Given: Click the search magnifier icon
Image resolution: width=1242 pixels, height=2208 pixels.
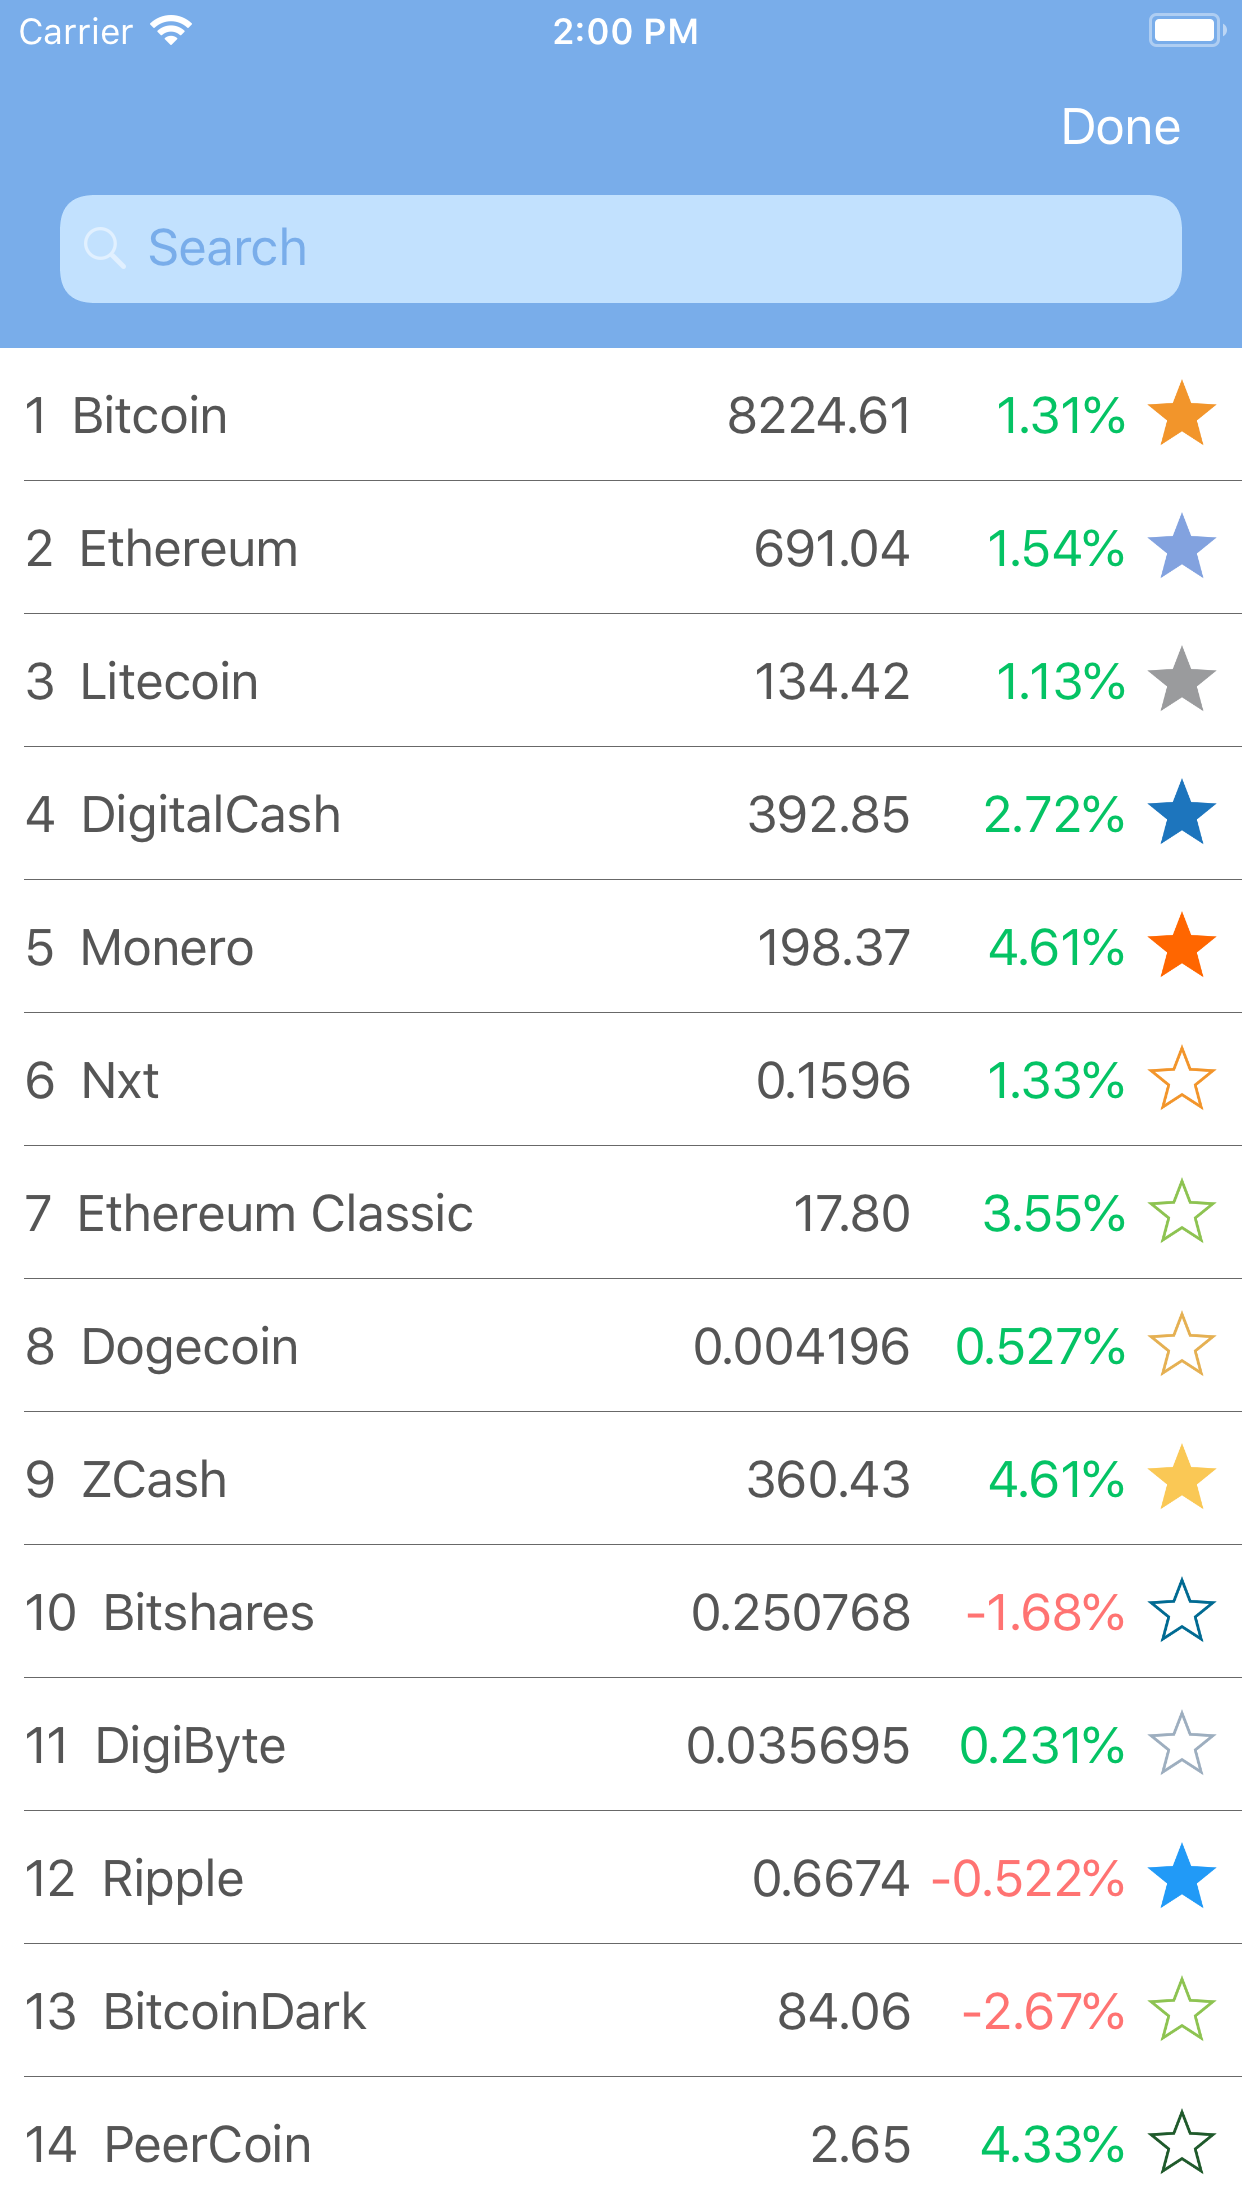Looking at the screenshot, I should pyautogui.click(x=106, y=247).
